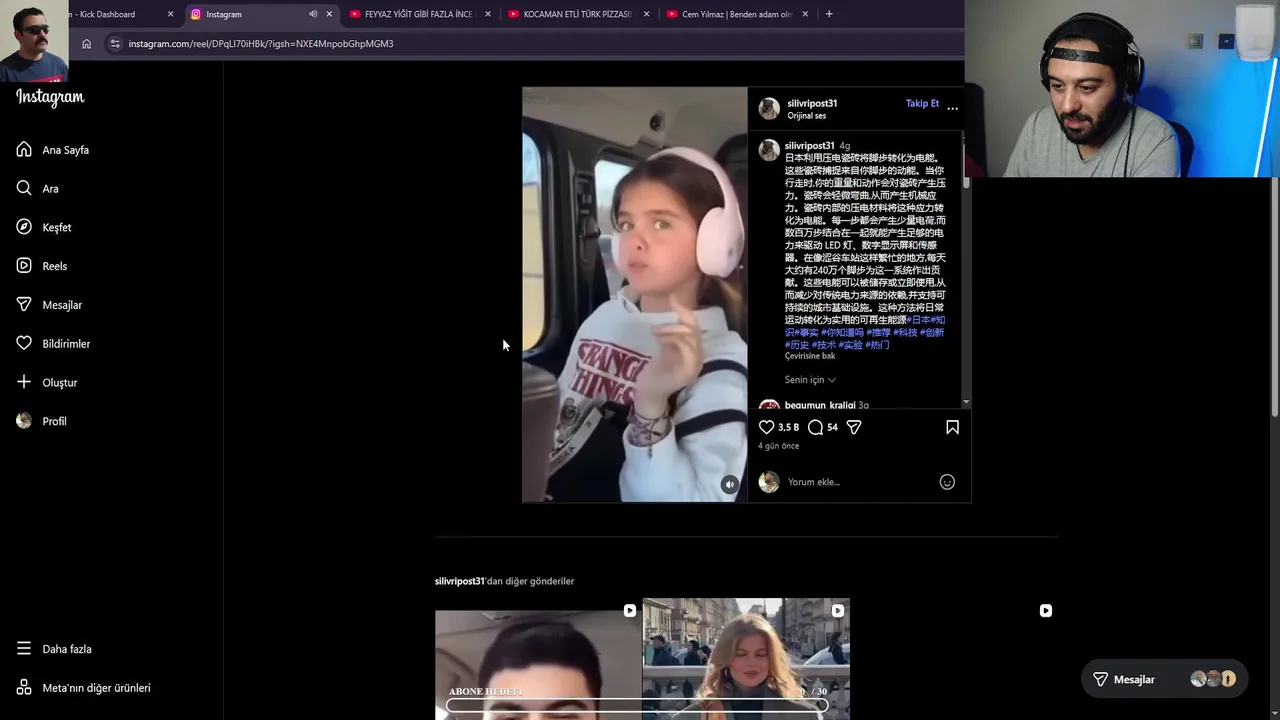
Task: Open first related post thumbnail with man
Action: tap(538, 665)
